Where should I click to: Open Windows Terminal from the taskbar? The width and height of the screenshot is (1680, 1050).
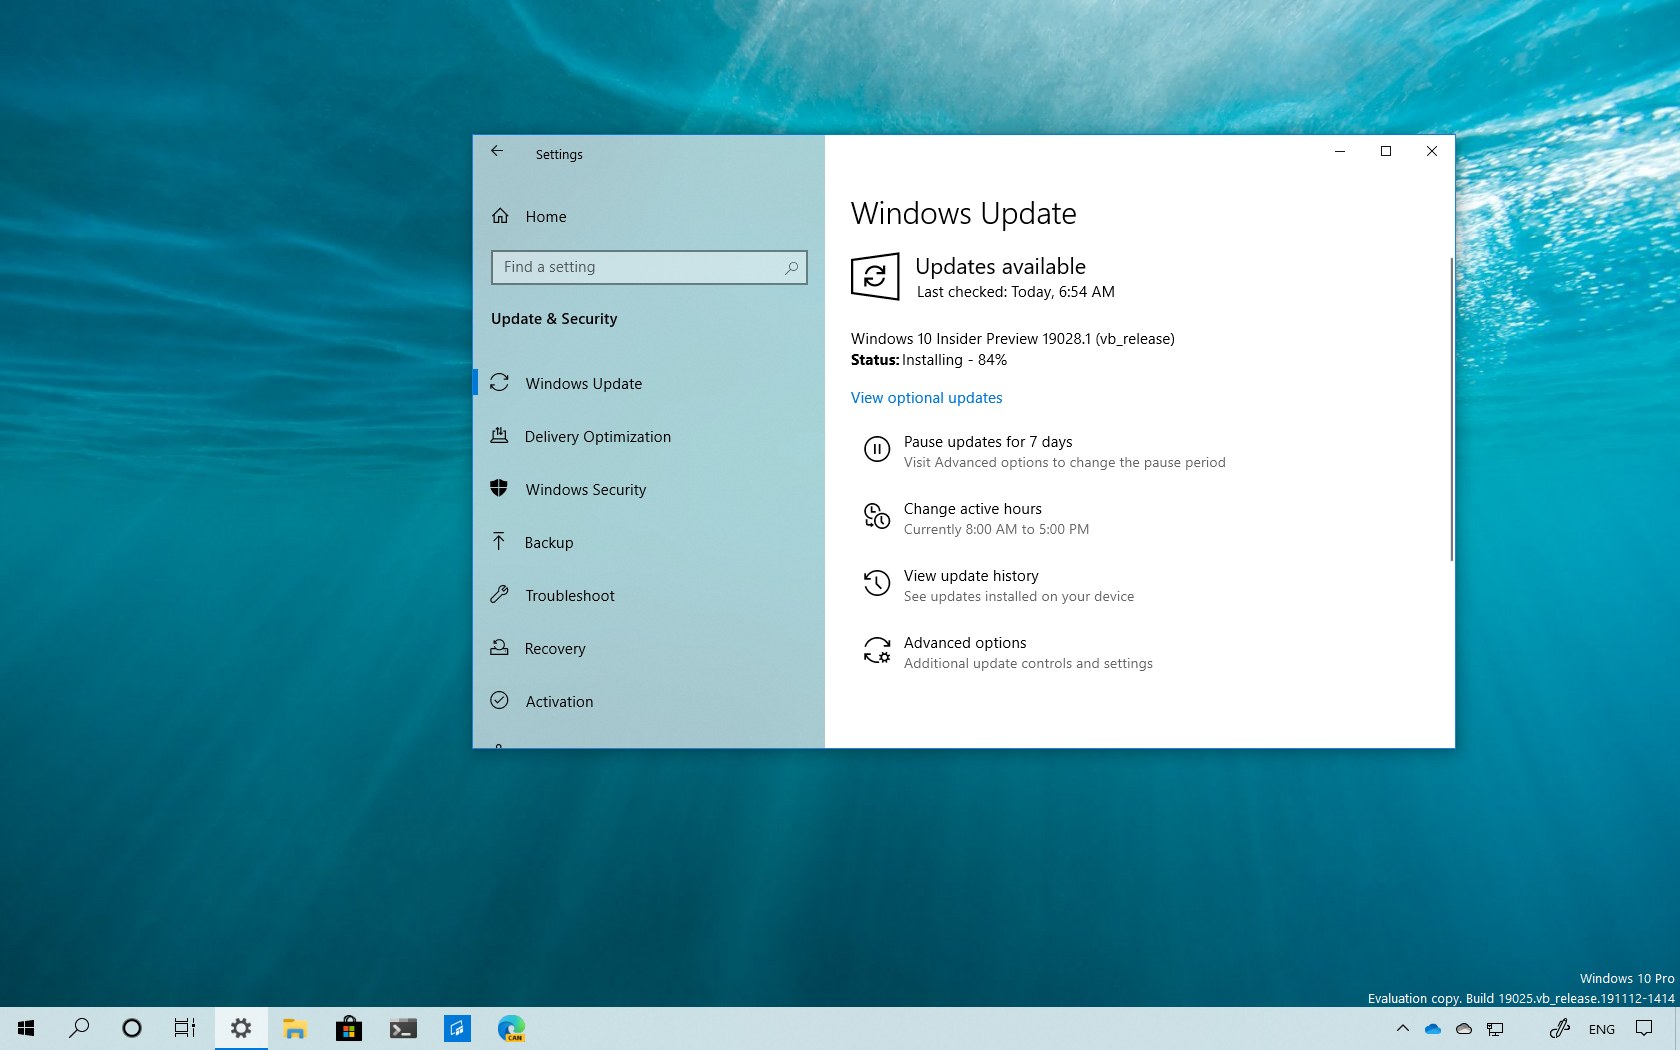click(403, 1028)
